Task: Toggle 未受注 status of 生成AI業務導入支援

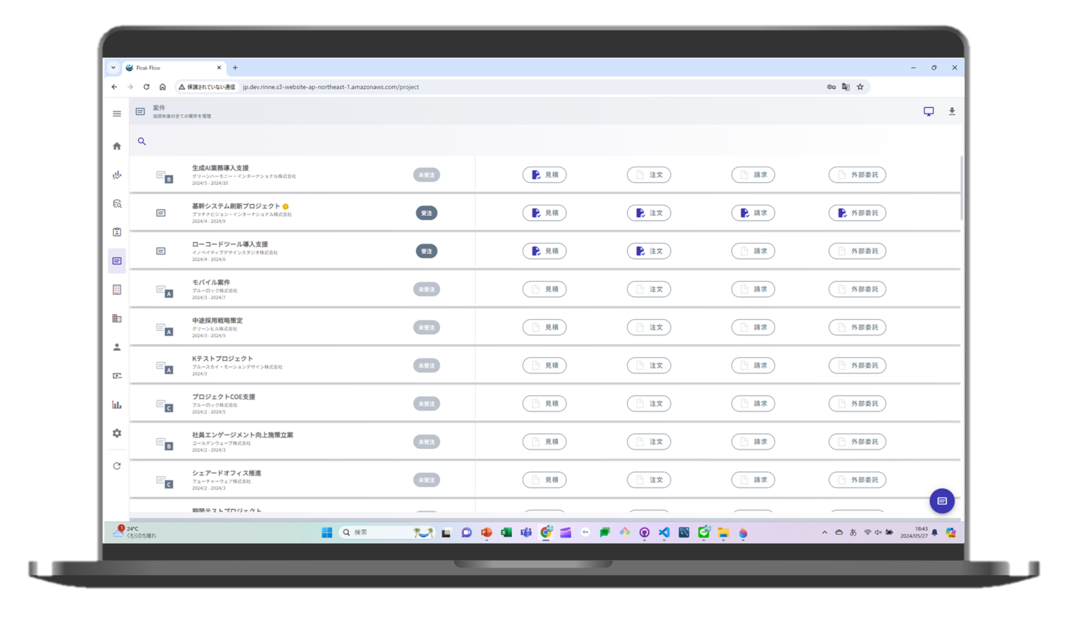Action: pos(427,175)
